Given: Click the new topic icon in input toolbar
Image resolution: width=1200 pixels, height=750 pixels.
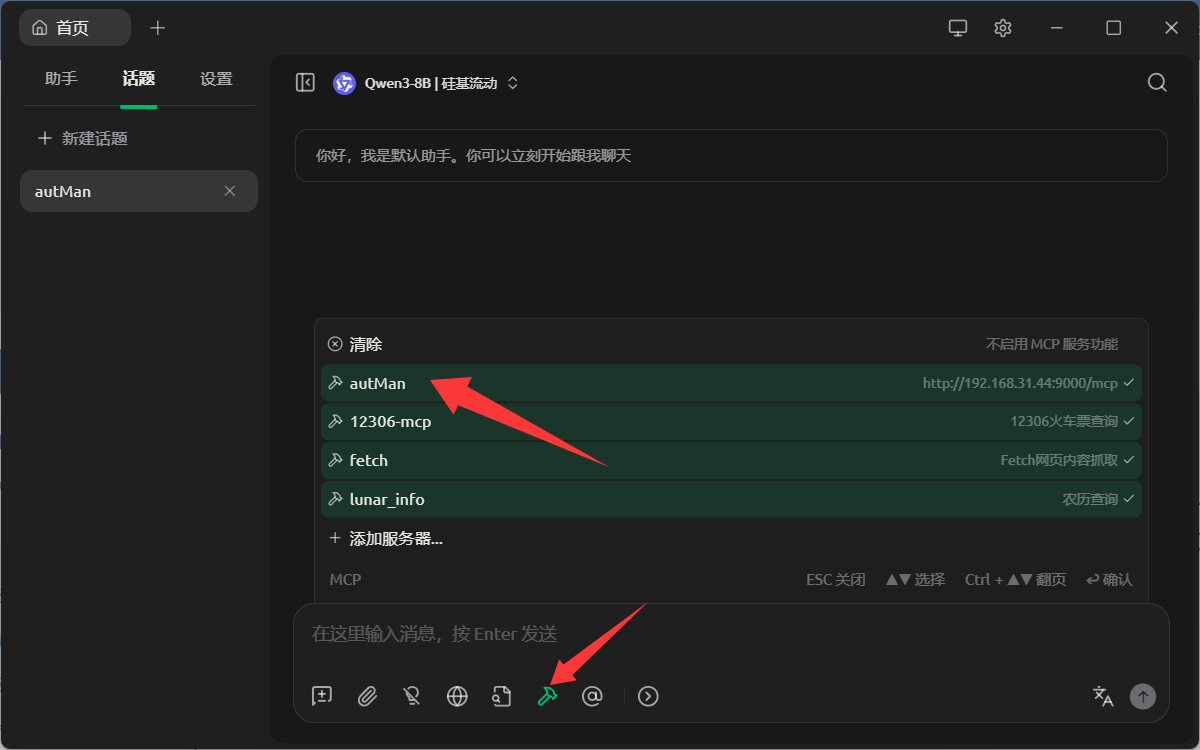Looking at the screenshot, I should click(322, 696).
